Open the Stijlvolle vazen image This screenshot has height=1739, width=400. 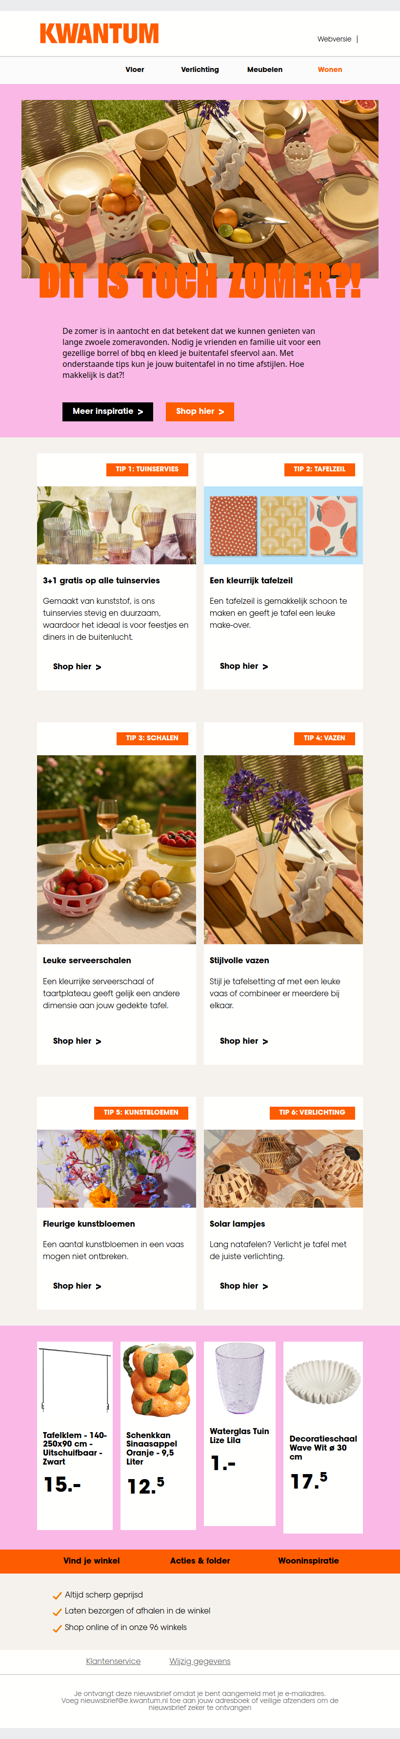(x=283, y=849)
